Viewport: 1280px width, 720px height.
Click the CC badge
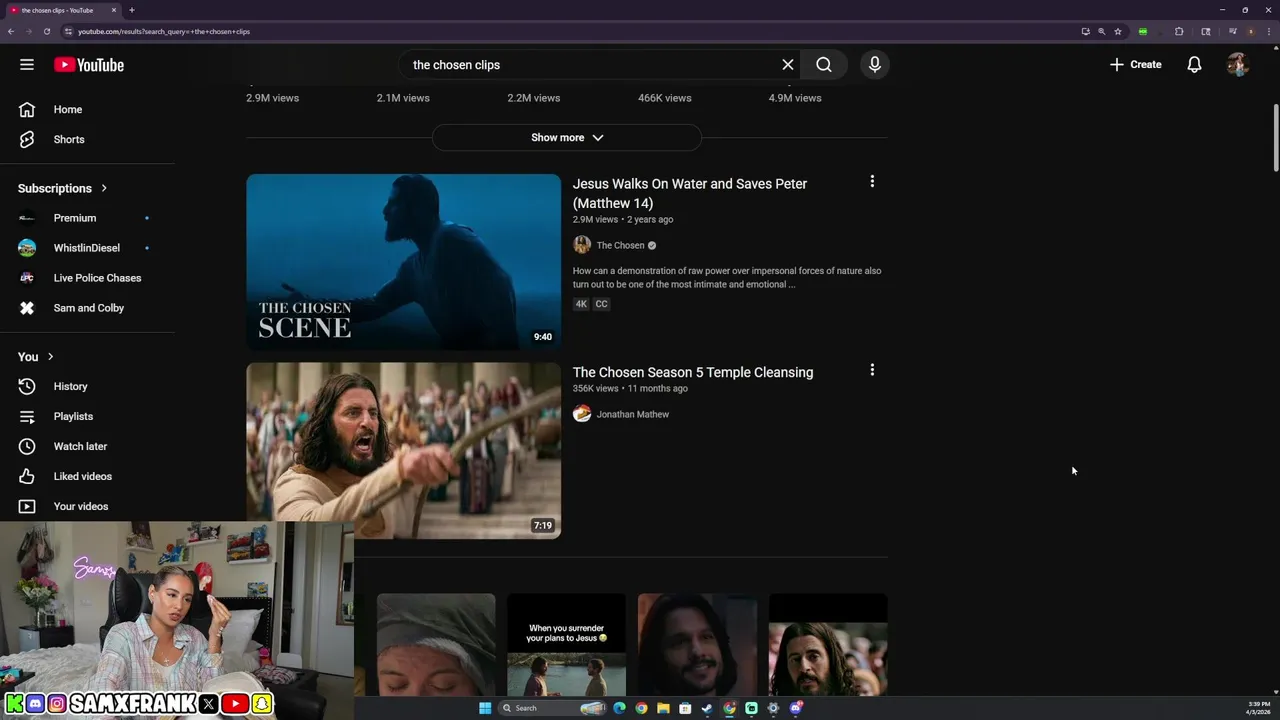pos(601,304)
